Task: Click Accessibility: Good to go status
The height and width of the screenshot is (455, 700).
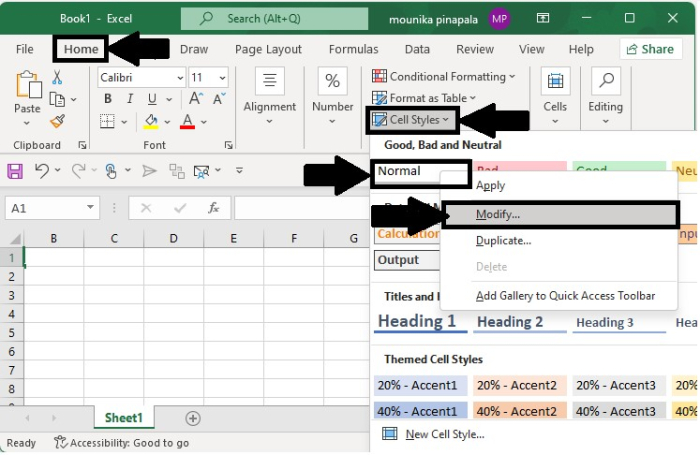Action: pos(121,443)
